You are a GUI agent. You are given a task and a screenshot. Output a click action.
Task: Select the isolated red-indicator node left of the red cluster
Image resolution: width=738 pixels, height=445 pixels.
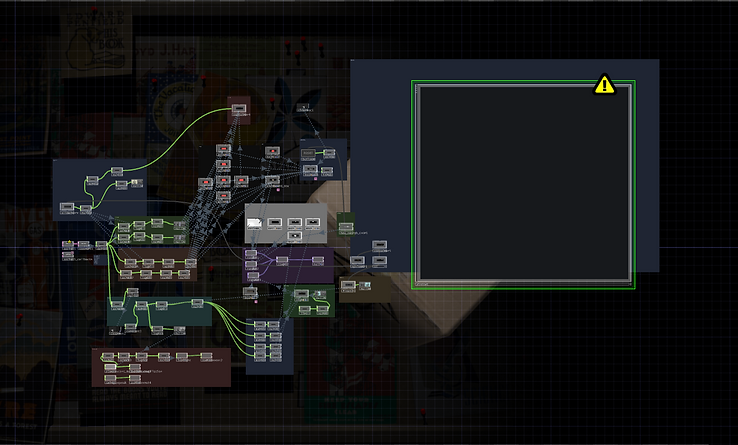206,182
